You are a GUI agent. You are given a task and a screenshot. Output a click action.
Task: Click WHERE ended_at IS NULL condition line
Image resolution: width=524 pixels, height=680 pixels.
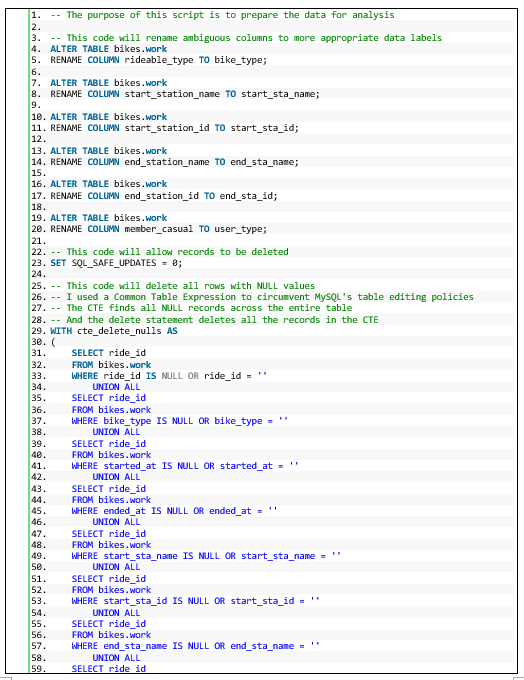174,511
